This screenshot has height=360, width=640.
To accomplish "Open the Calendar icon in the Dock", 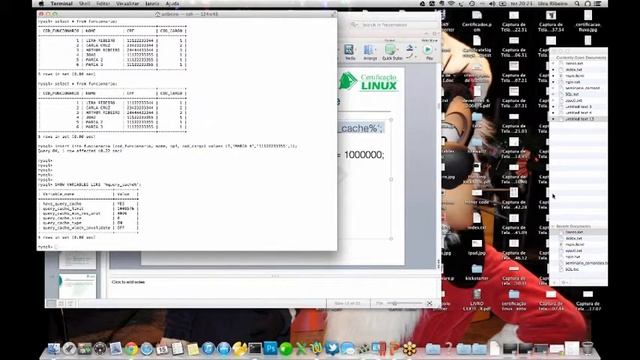I will pyautogui.click(x=162, y=349).
